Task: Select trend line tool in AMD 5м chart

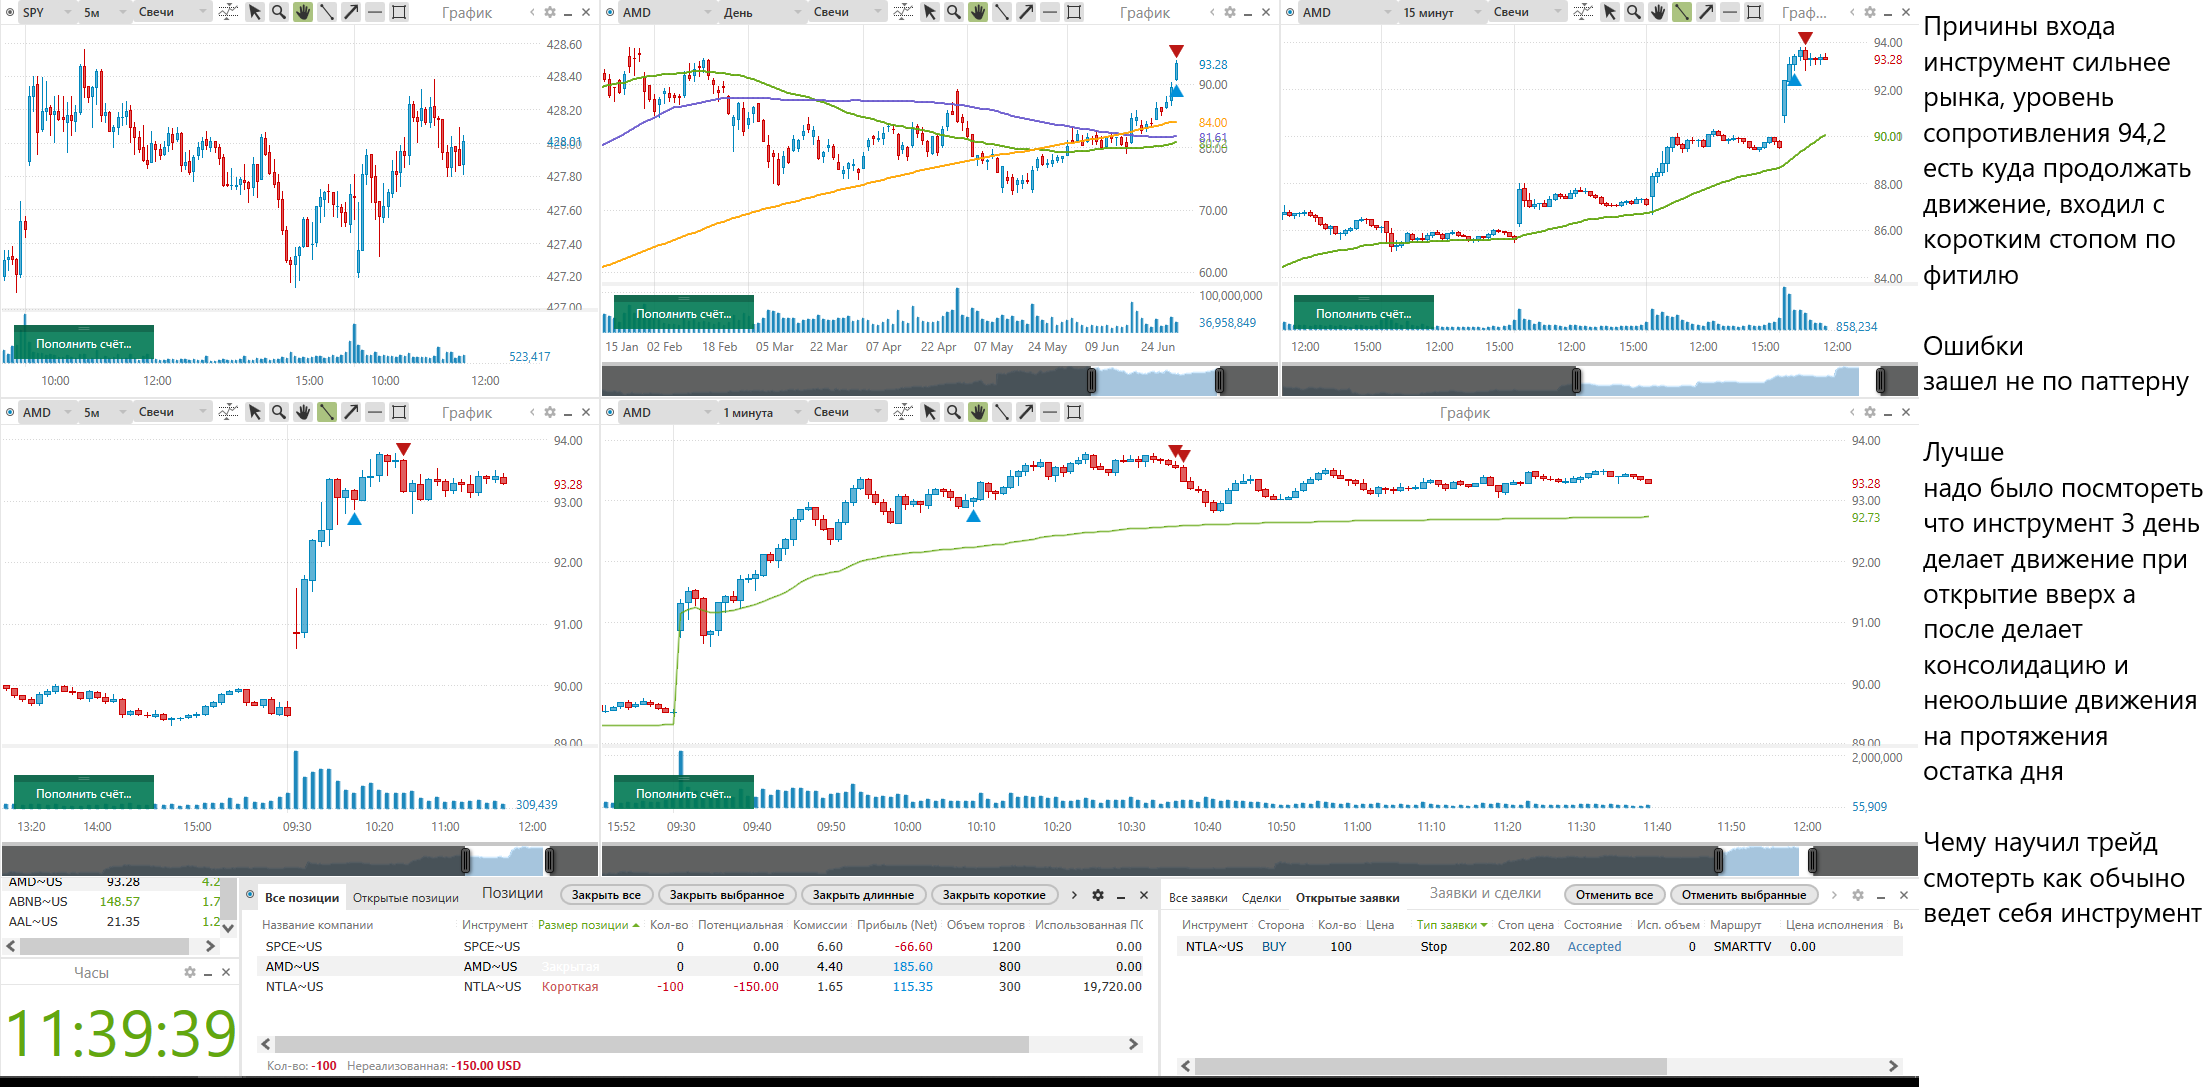Action: pos(327,412)
